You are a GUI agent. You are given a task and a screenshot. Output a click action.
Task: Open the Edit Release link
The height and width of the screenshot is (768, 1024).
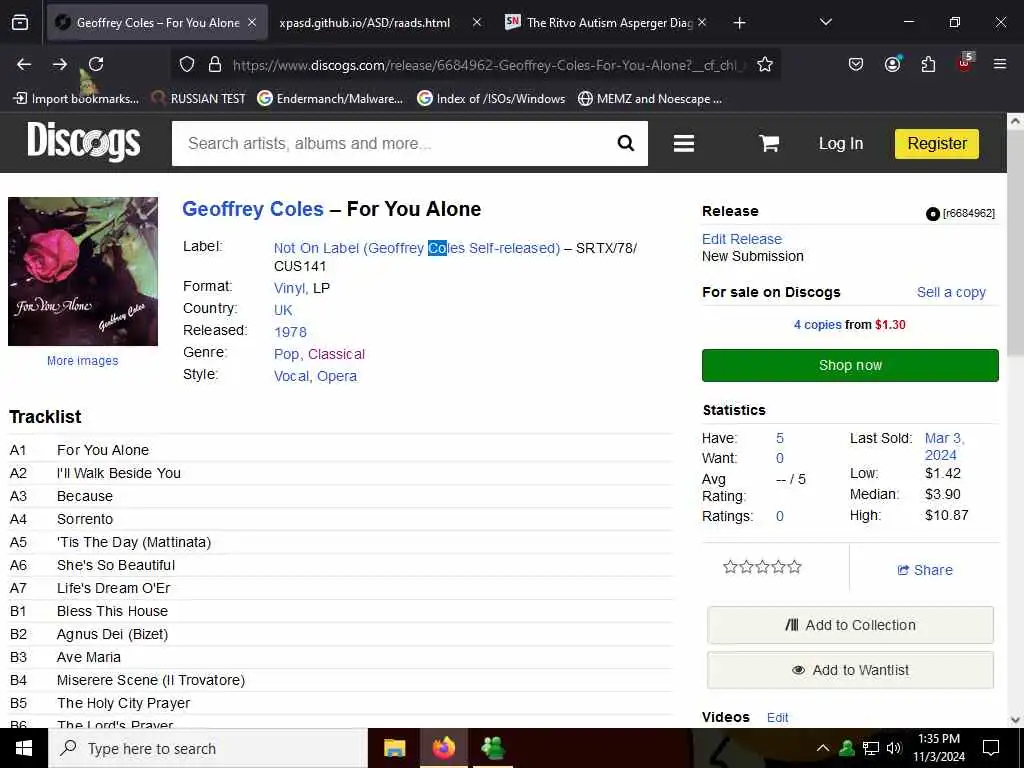[742, 239]
